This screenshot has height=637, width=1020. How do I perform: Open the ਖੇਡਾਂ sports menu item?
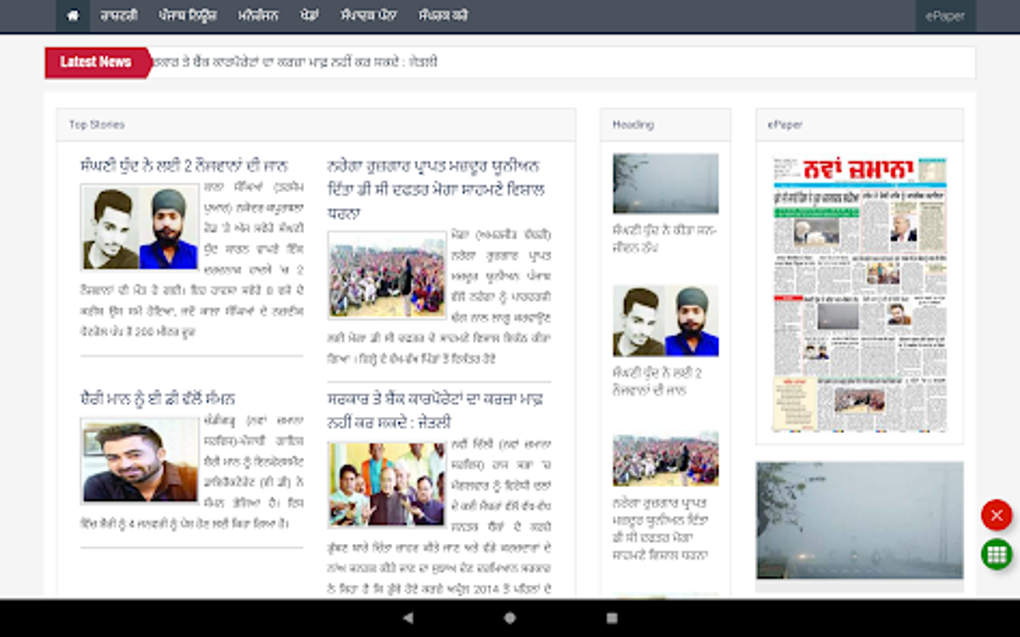coord(310,16)
